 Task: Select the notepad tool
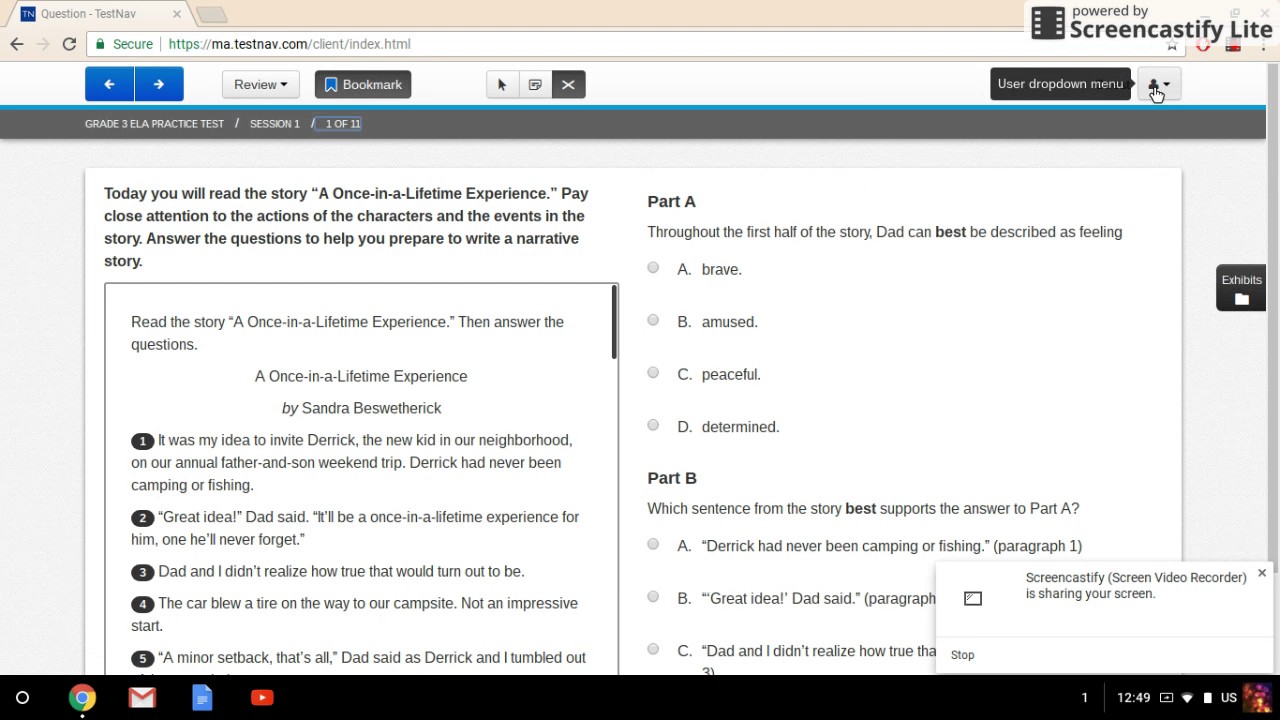click(535, 85)
